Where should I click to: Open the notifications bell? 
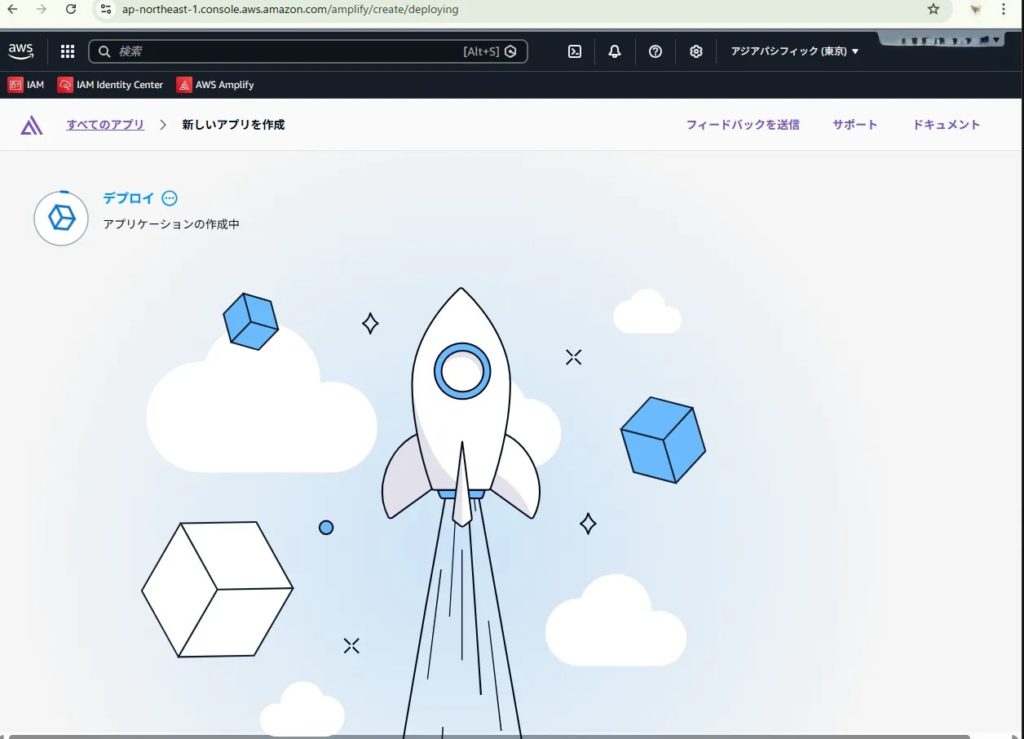point(615,51)
